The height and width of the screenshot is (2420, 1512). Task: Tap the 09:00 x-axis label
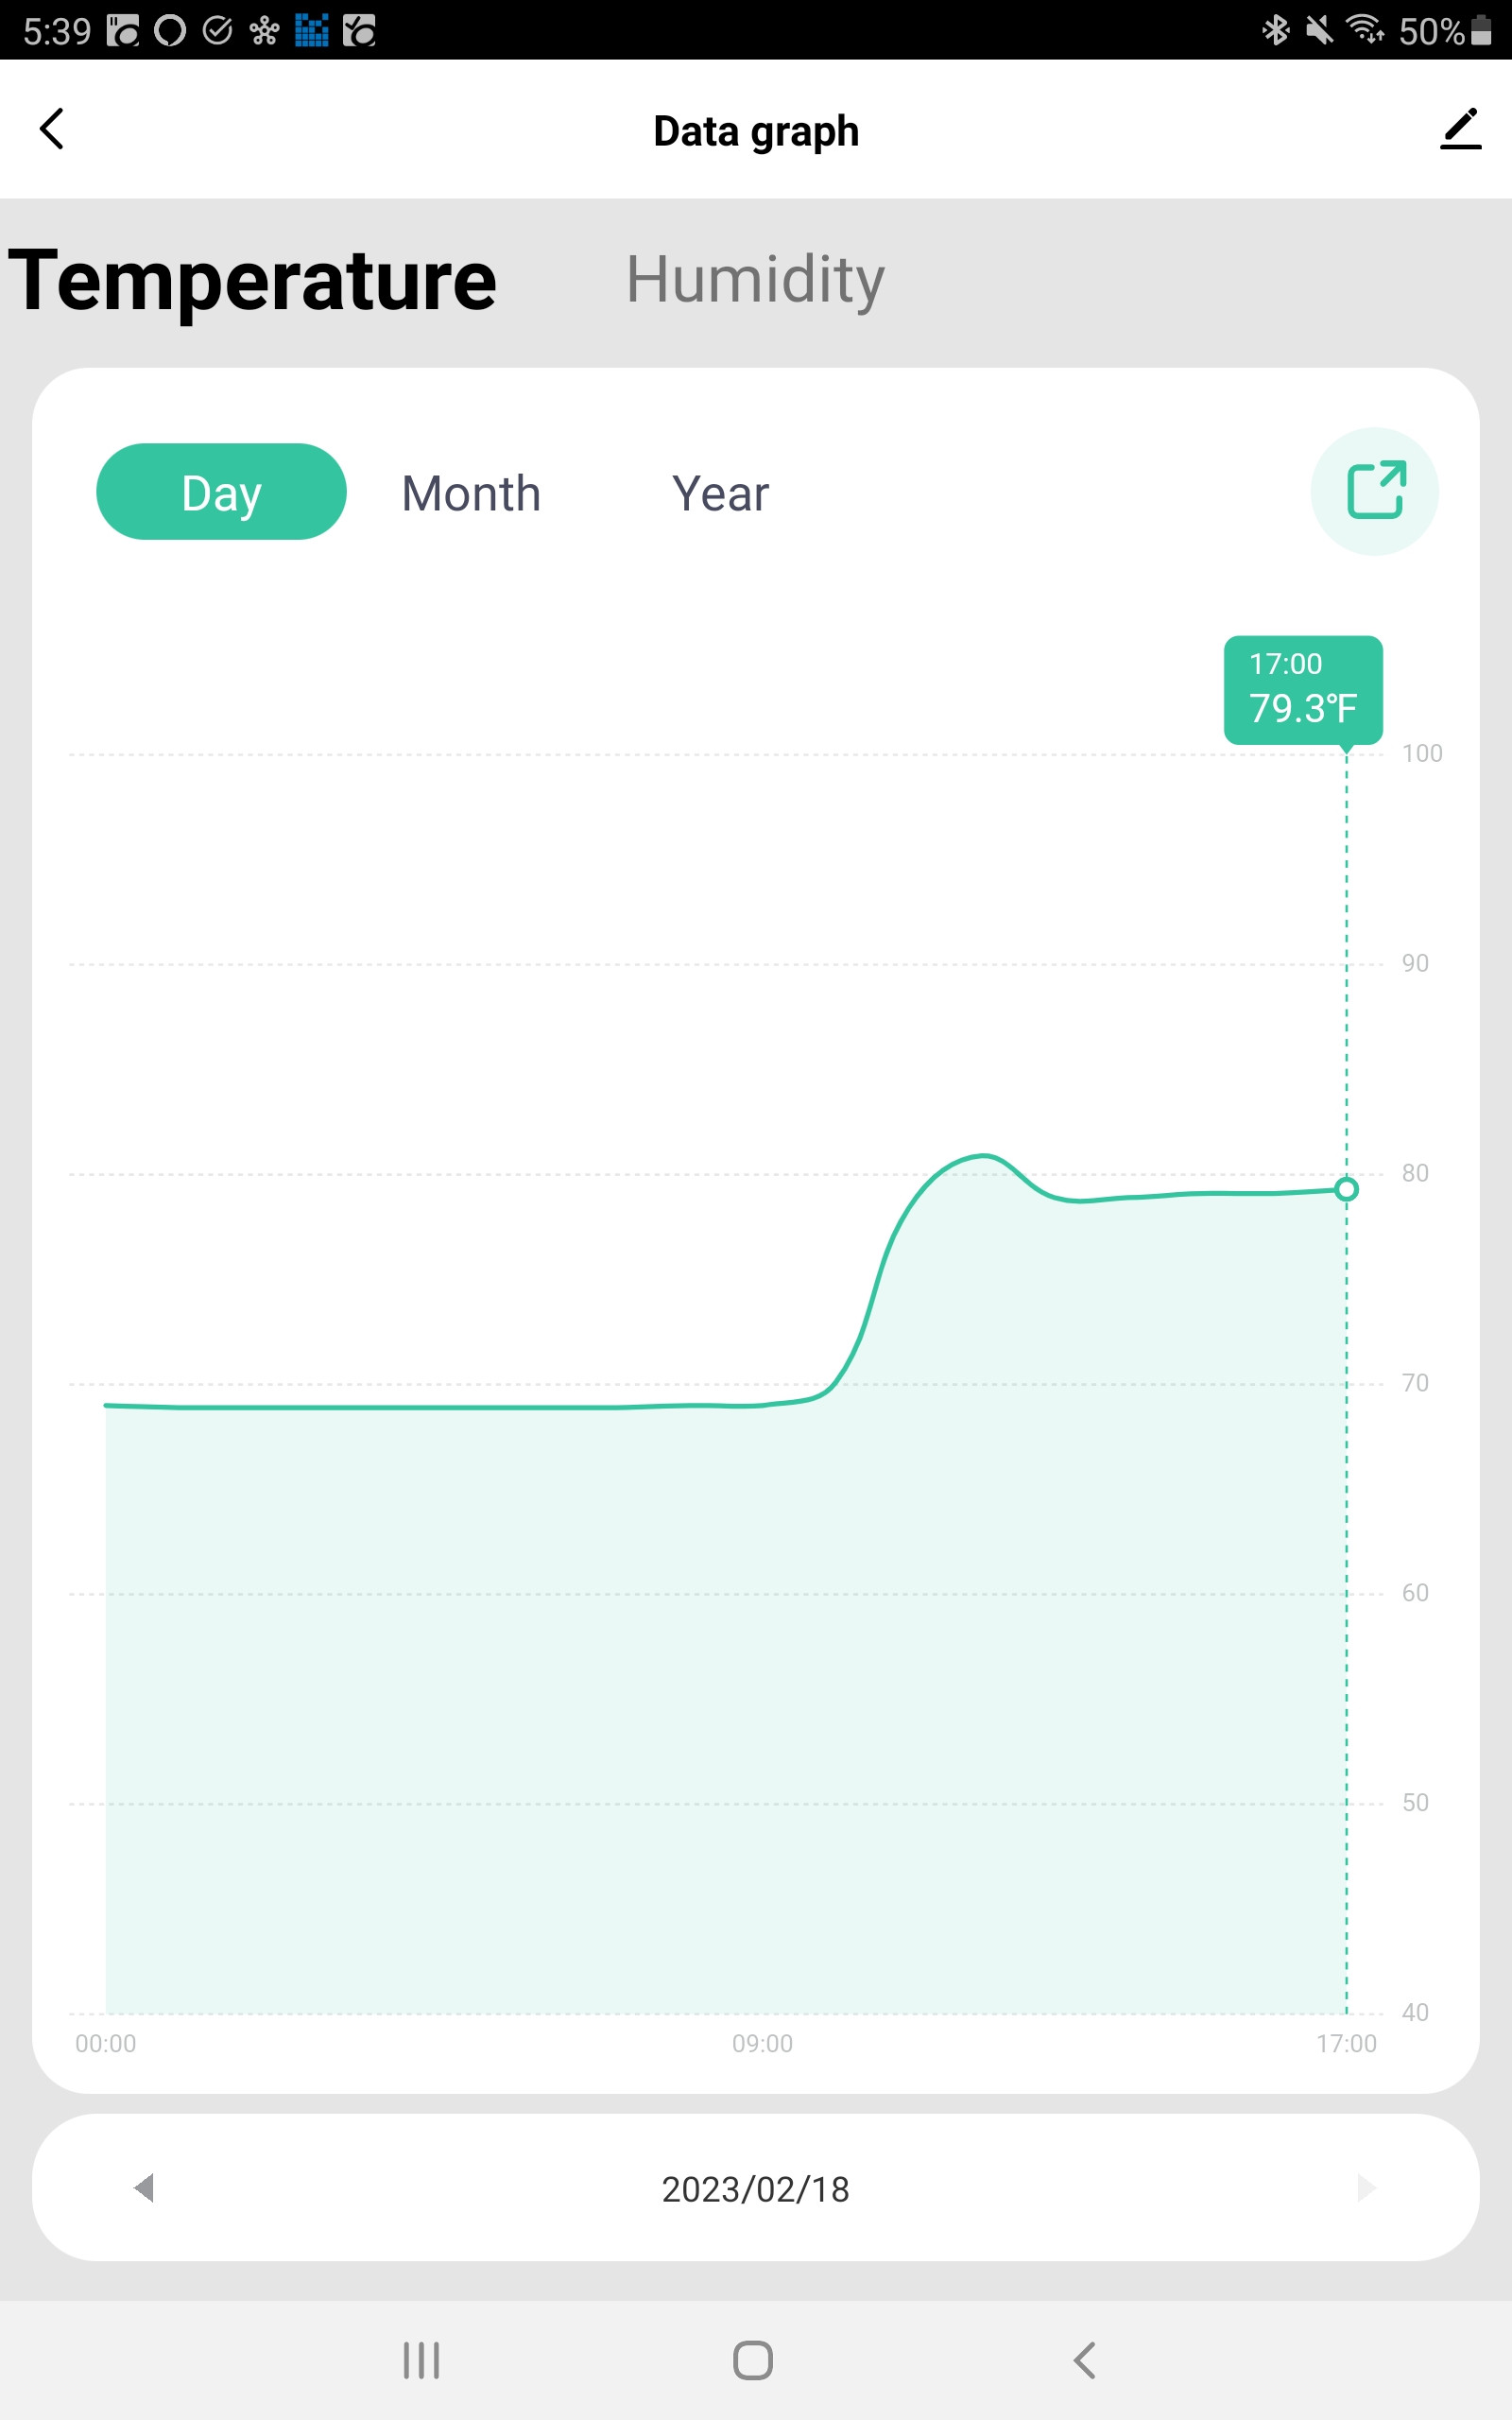click(762, 2043)
